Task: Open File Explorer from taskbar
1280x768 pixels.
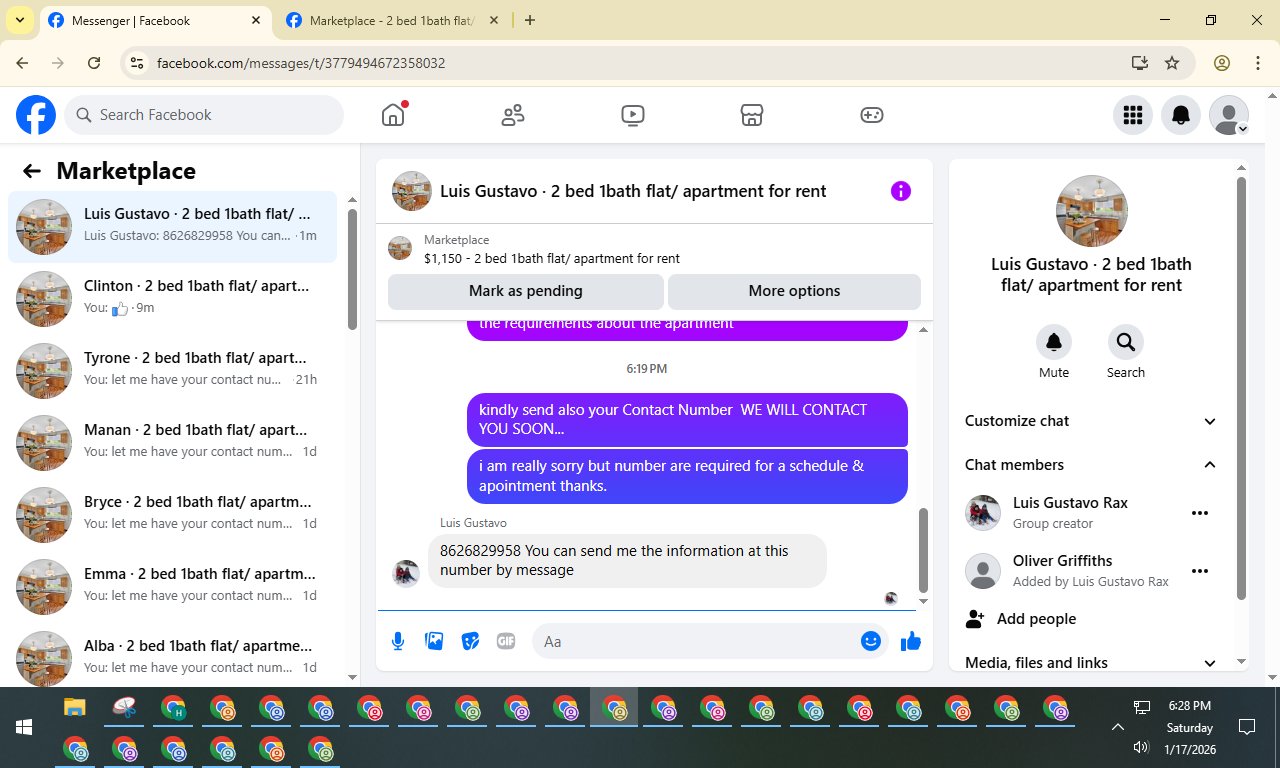Action: [x=75, y=708]
